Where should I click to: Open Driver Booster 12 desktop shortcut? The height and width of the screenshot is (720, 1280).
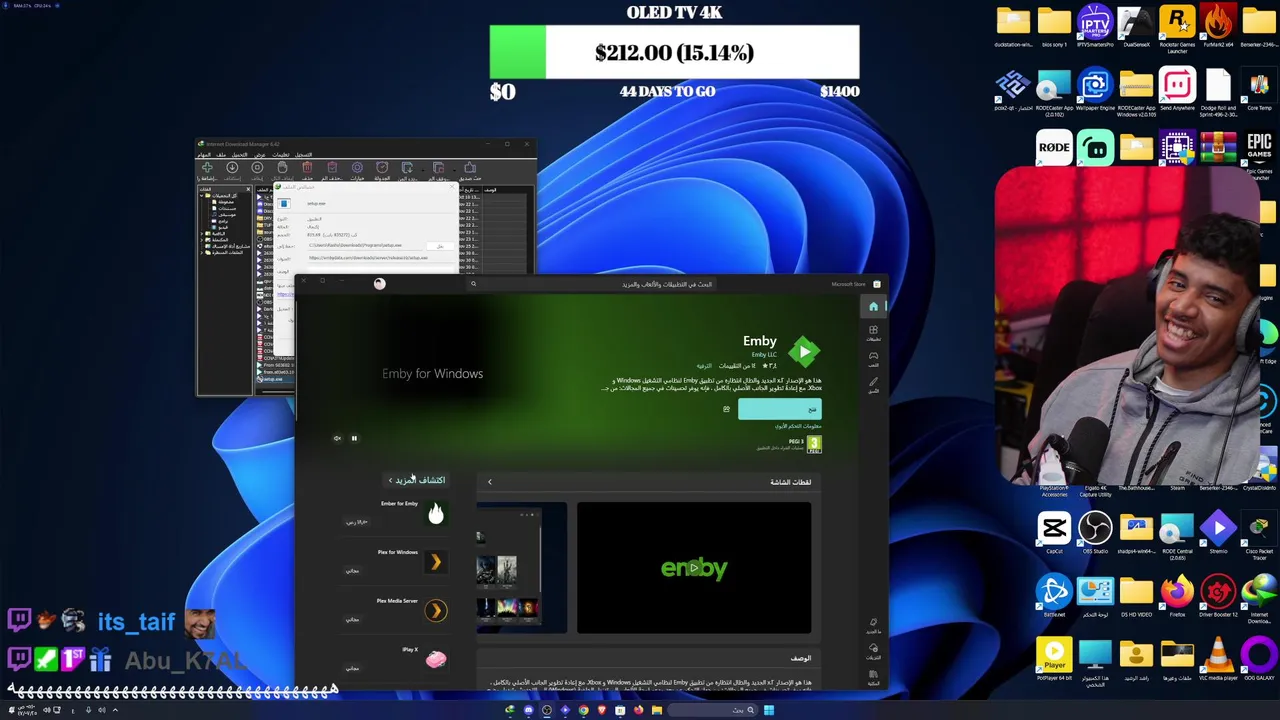click(x=1218, y=596)
